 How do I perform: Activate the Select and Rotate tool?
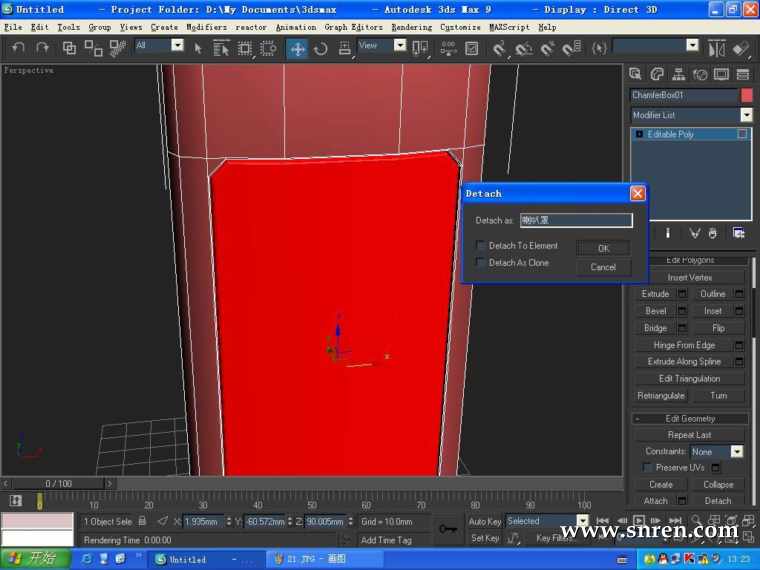[x=321, y=48]
